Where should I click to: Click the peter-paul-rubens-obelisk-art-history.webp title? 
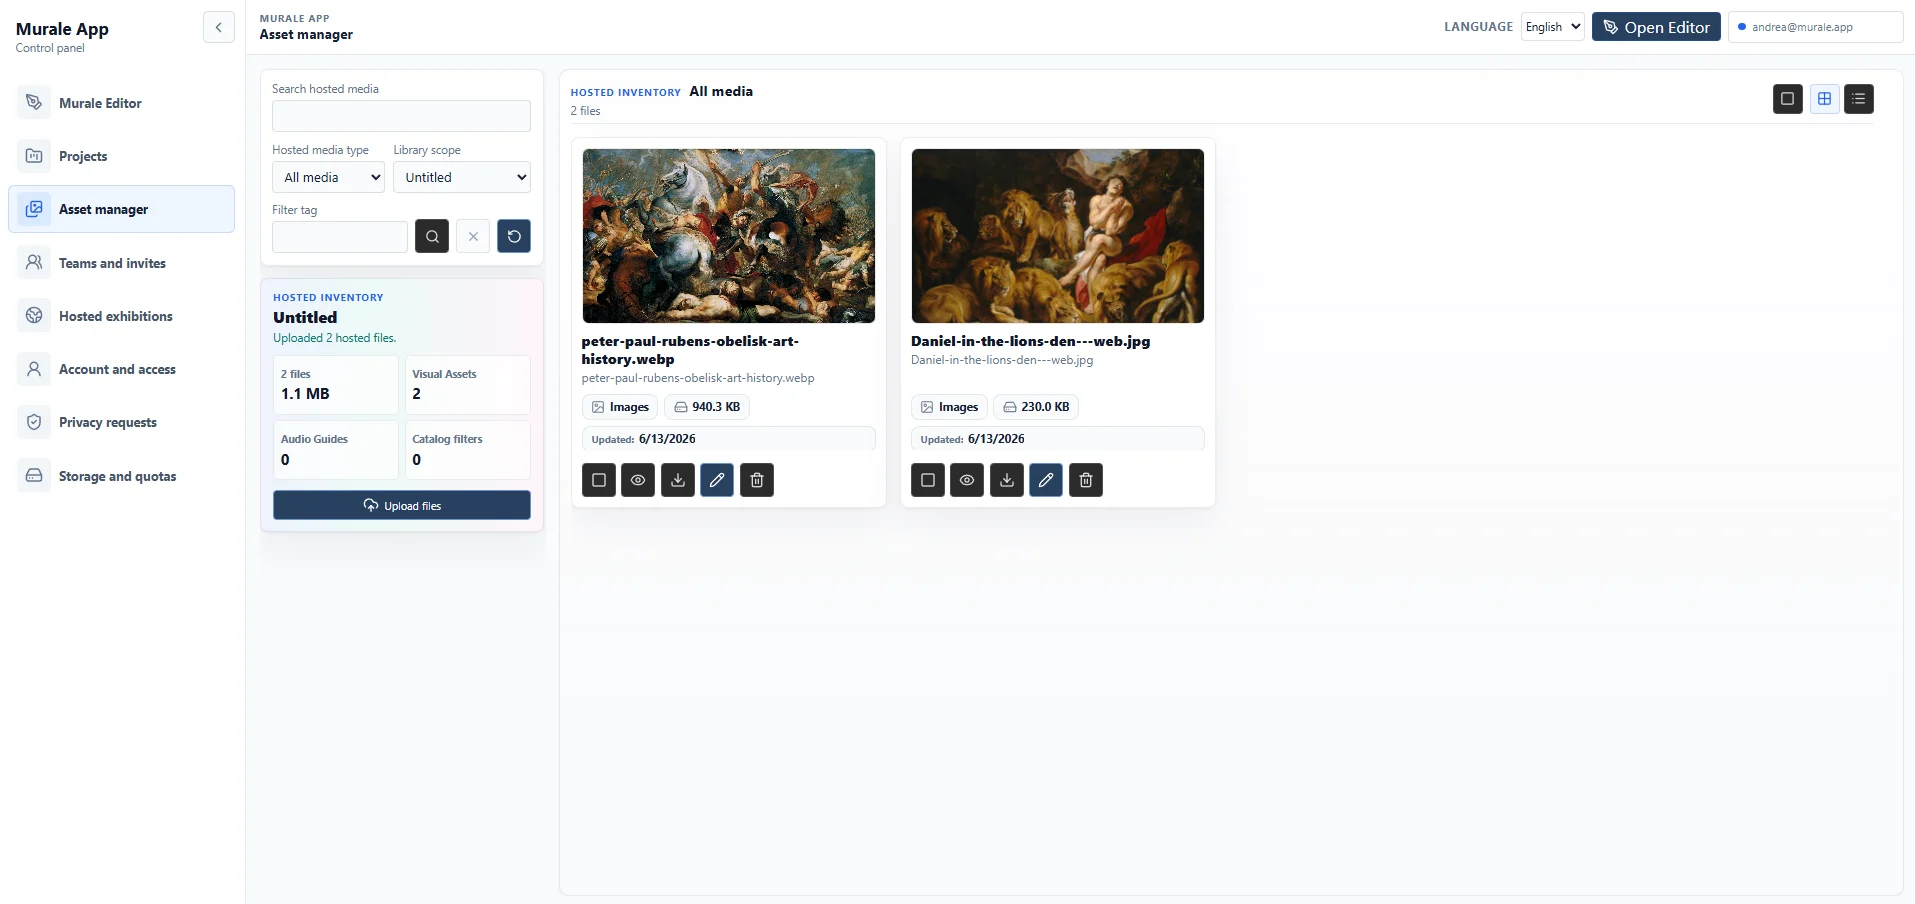tap(690, 350)
